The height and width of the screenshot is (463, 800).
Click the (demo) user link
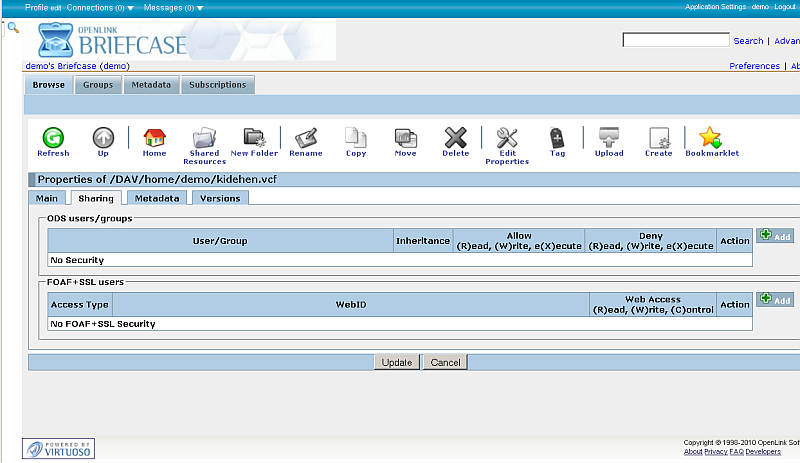pyautogui.click(x=115, y=66)
